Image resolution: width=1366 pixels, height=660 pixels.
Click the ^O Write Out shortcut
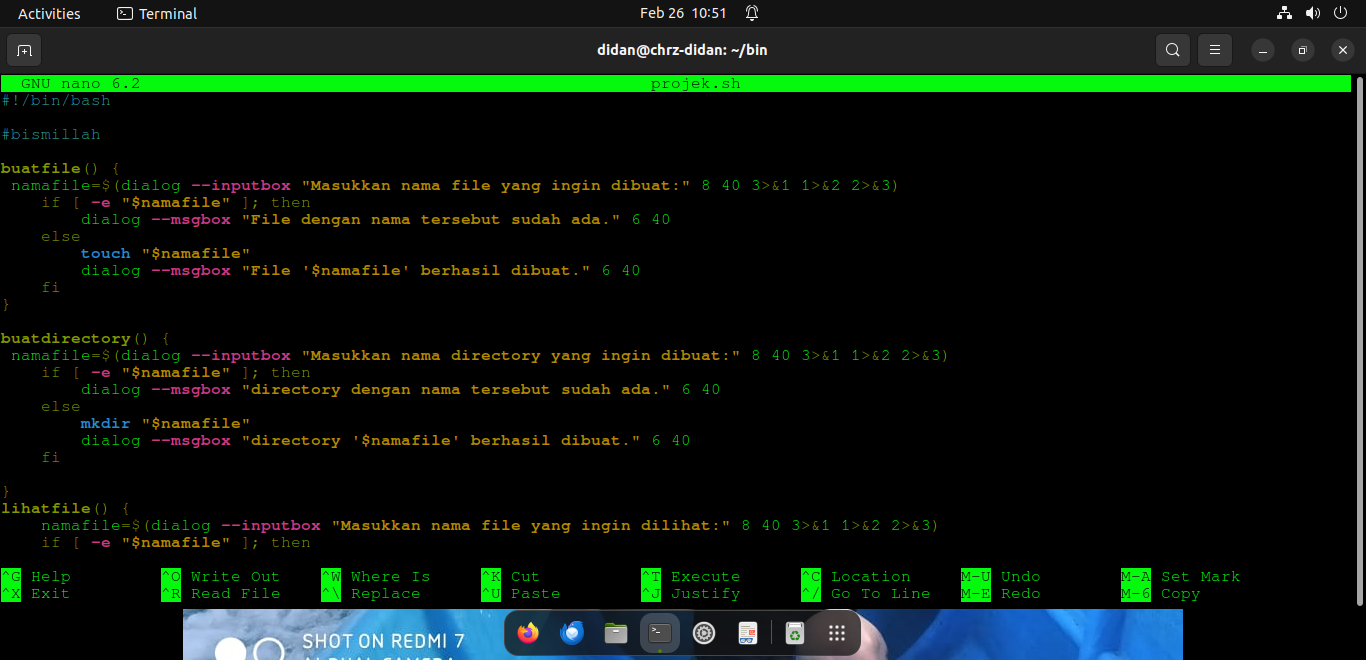(x=221, y=577)
